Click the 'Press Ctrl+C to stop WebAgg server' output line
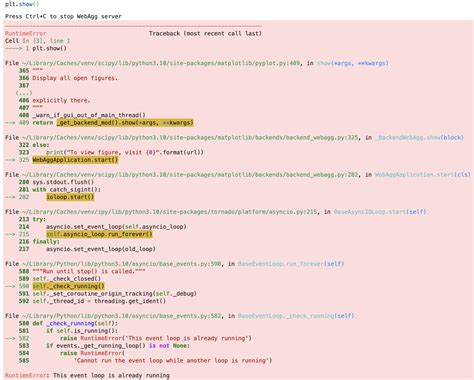 [x=63, y=16]
